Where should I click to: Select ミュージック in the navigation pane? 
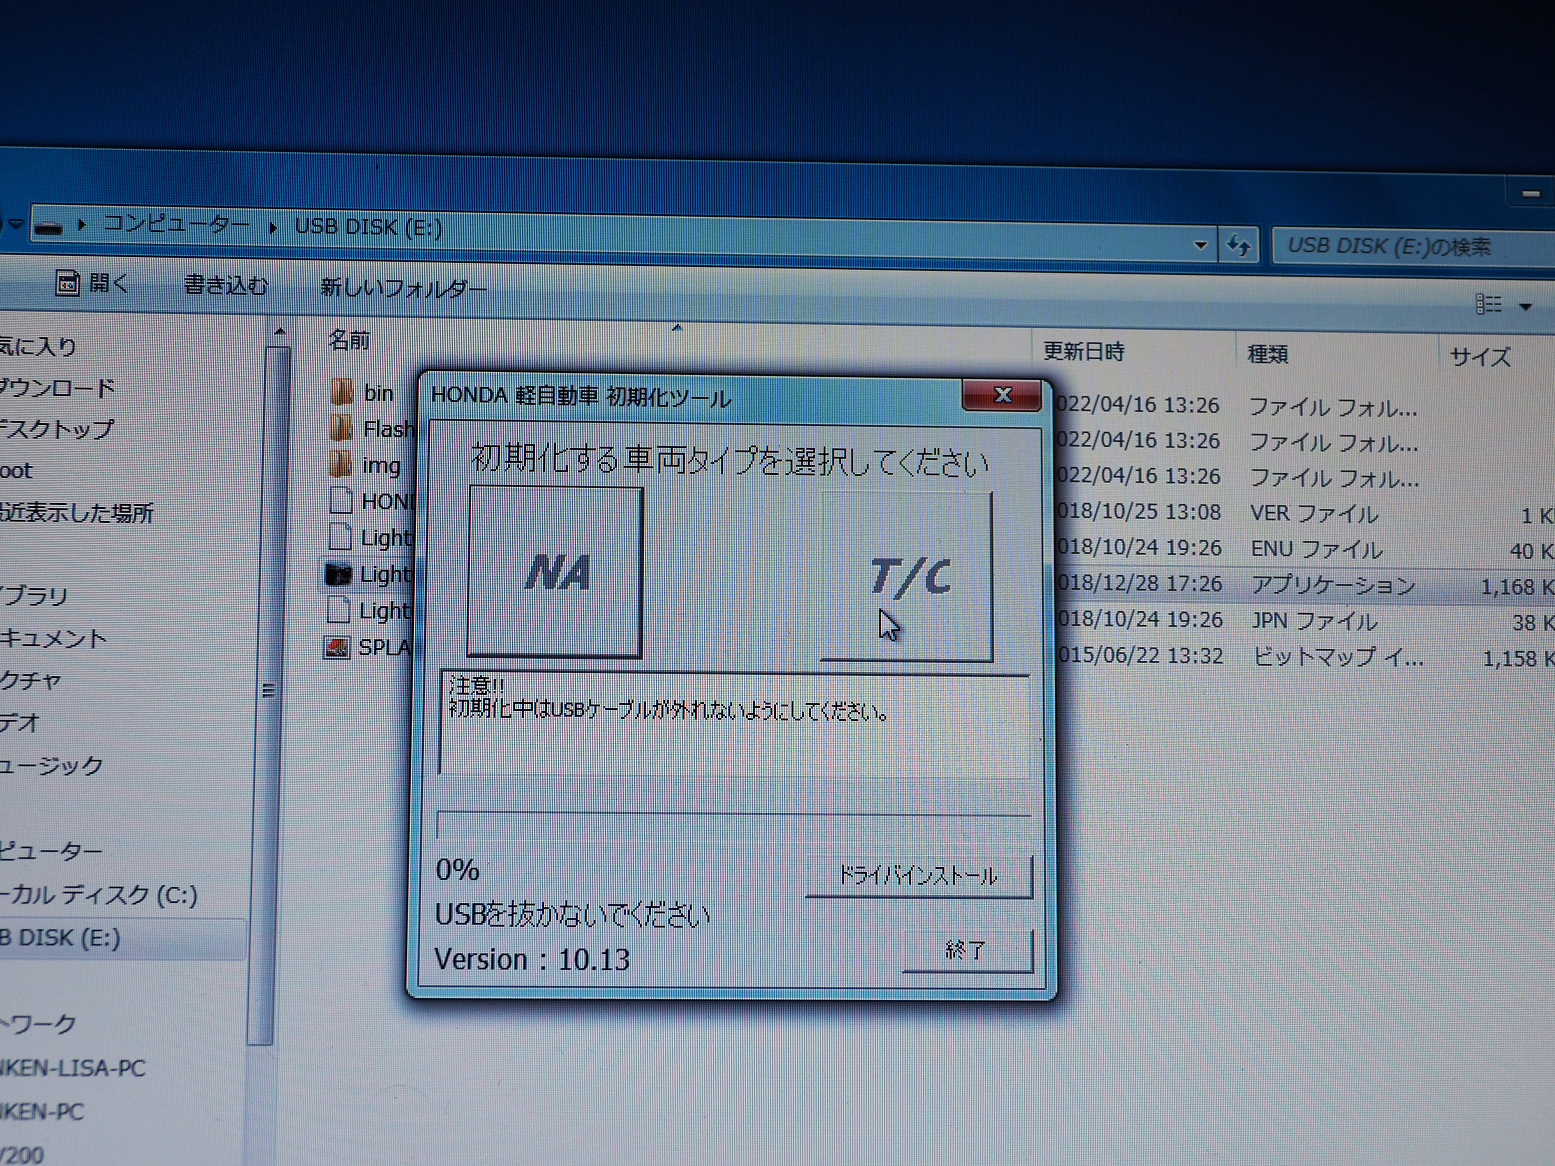click(x=51, y=766)
